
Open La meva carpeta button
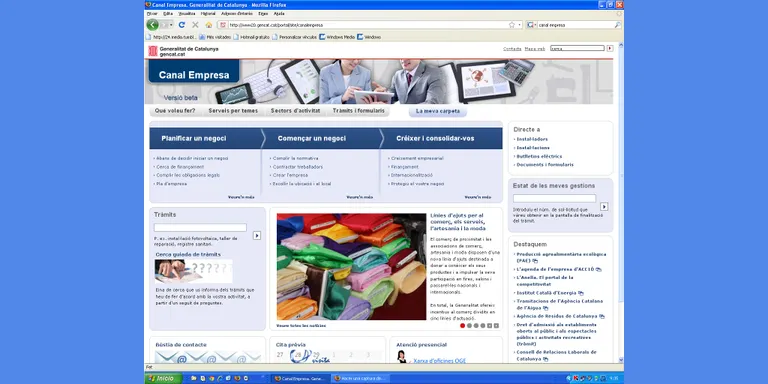coord(438,111)
